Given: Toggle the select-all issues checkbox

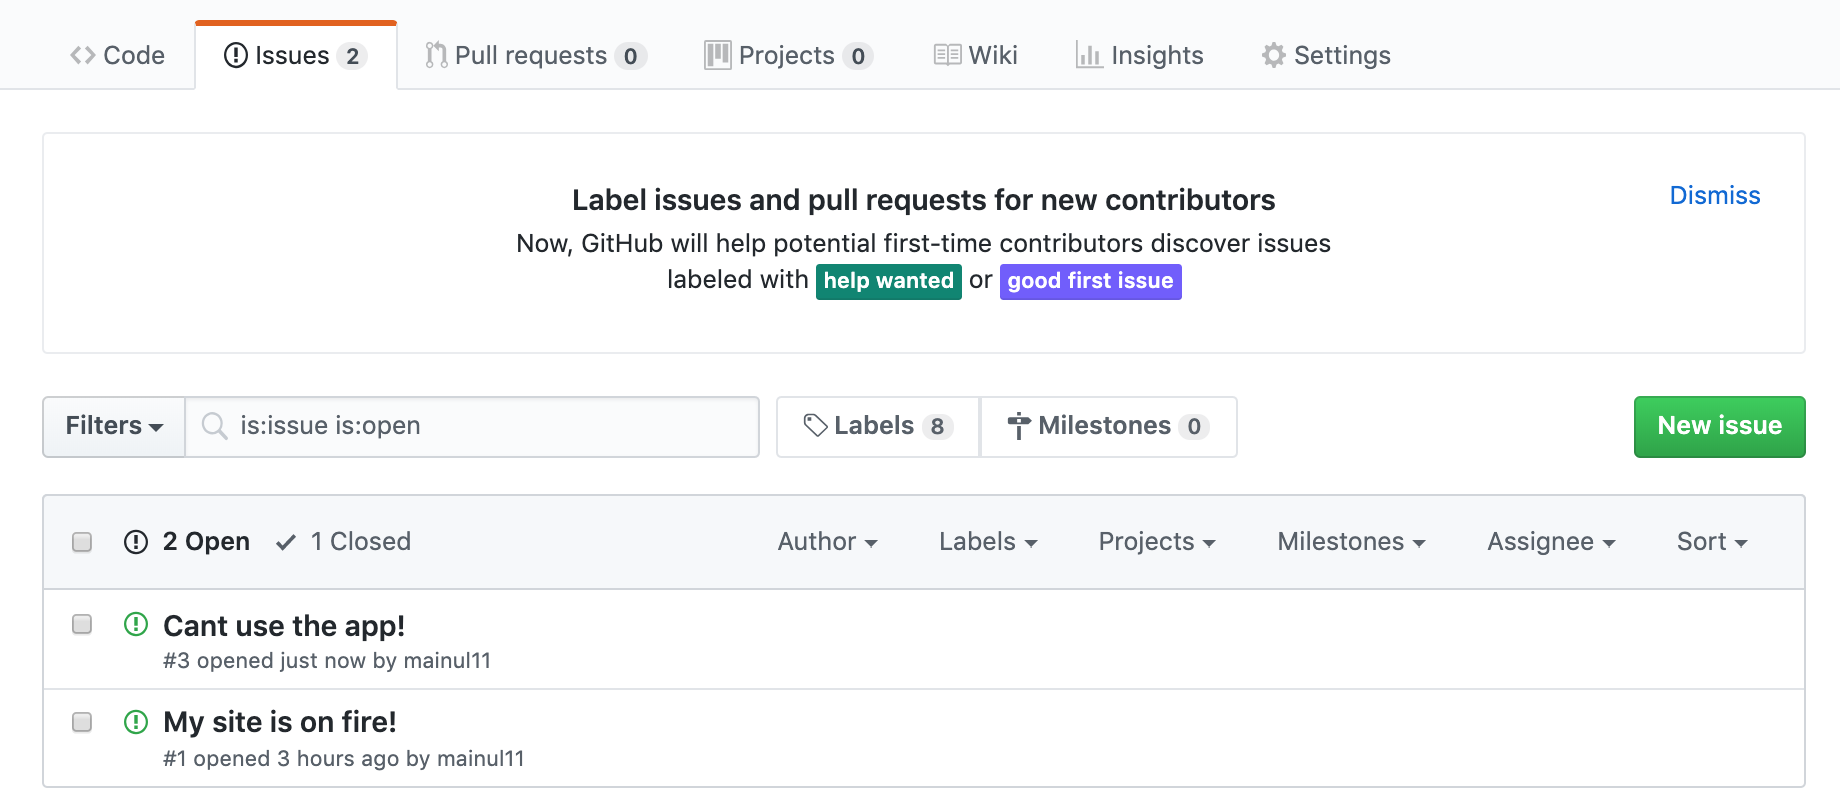Looking at the screenshot, I should click(x=82, y=542).
